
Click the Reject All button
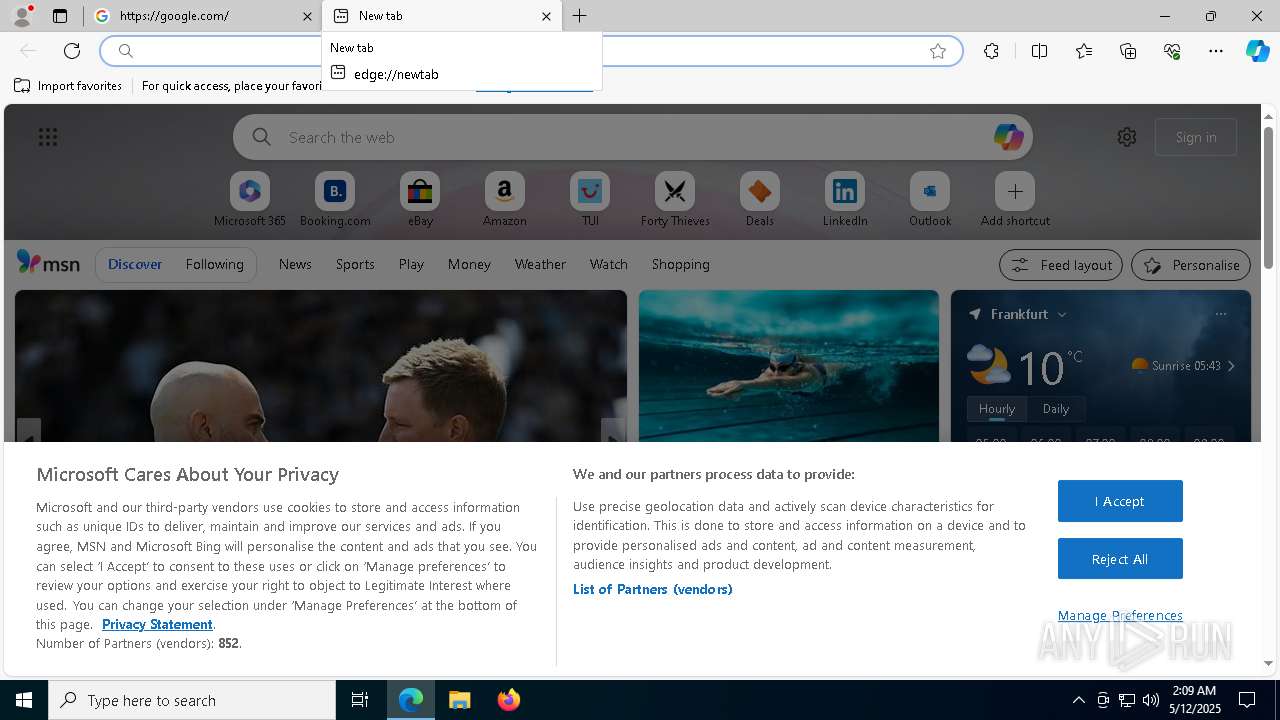tap(1120, 559)
